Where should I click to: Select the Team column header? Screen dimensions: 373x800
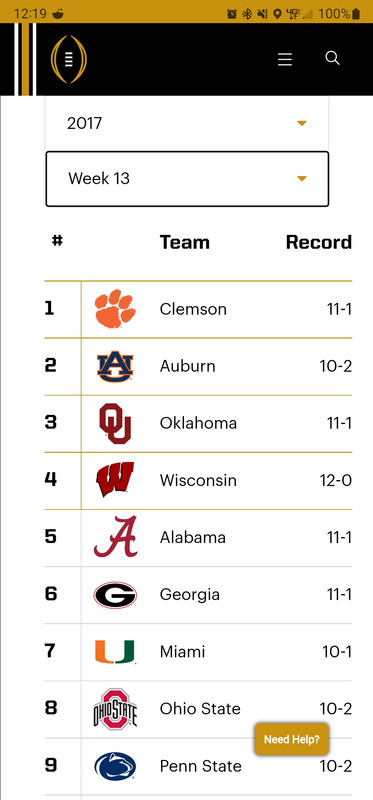(185, 242)
